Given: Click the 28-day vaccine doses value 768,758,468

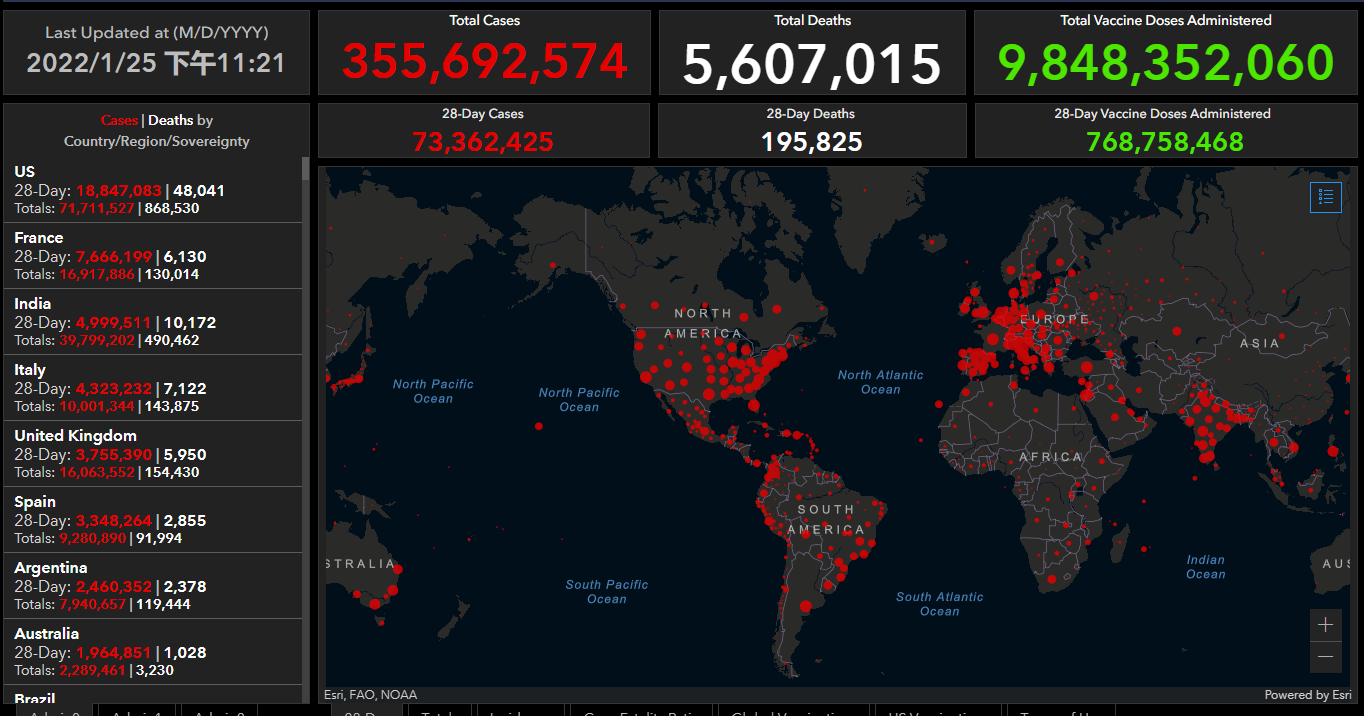Looking at the screenshot, I should coord(1165,142).
